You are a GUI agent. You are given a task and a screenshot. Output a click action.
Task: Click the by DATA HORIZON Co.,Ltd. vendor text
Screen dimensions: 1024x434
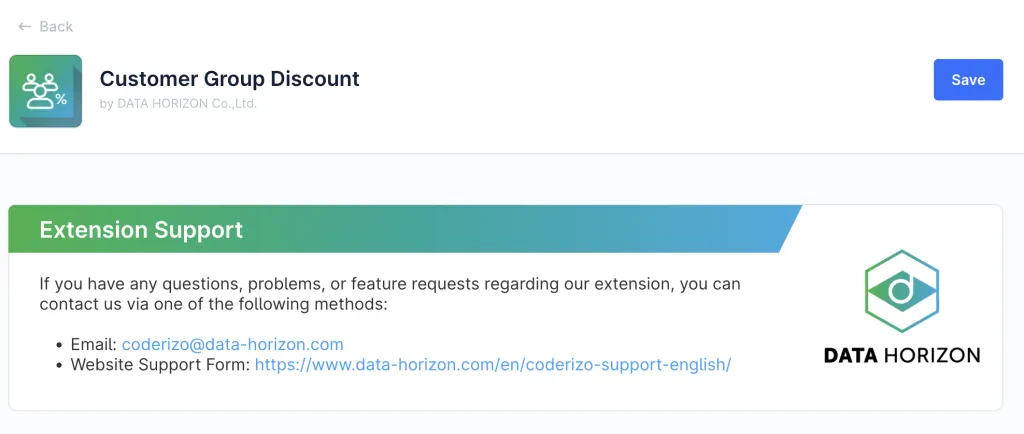(x=178, y=103)
